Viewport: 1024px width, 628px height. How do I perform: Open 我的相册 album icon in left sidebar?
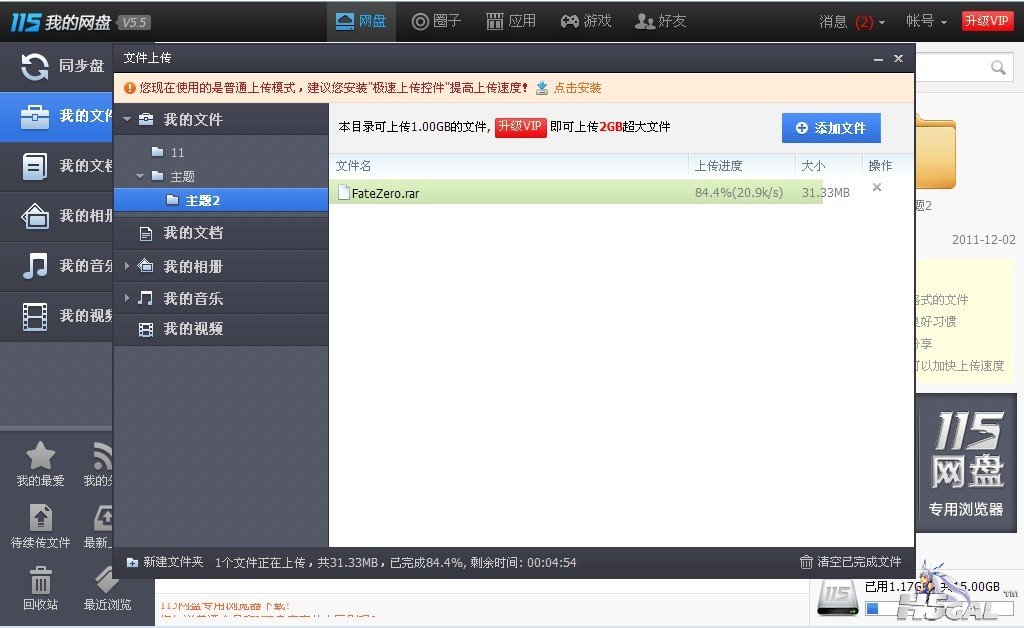(35, 216)
